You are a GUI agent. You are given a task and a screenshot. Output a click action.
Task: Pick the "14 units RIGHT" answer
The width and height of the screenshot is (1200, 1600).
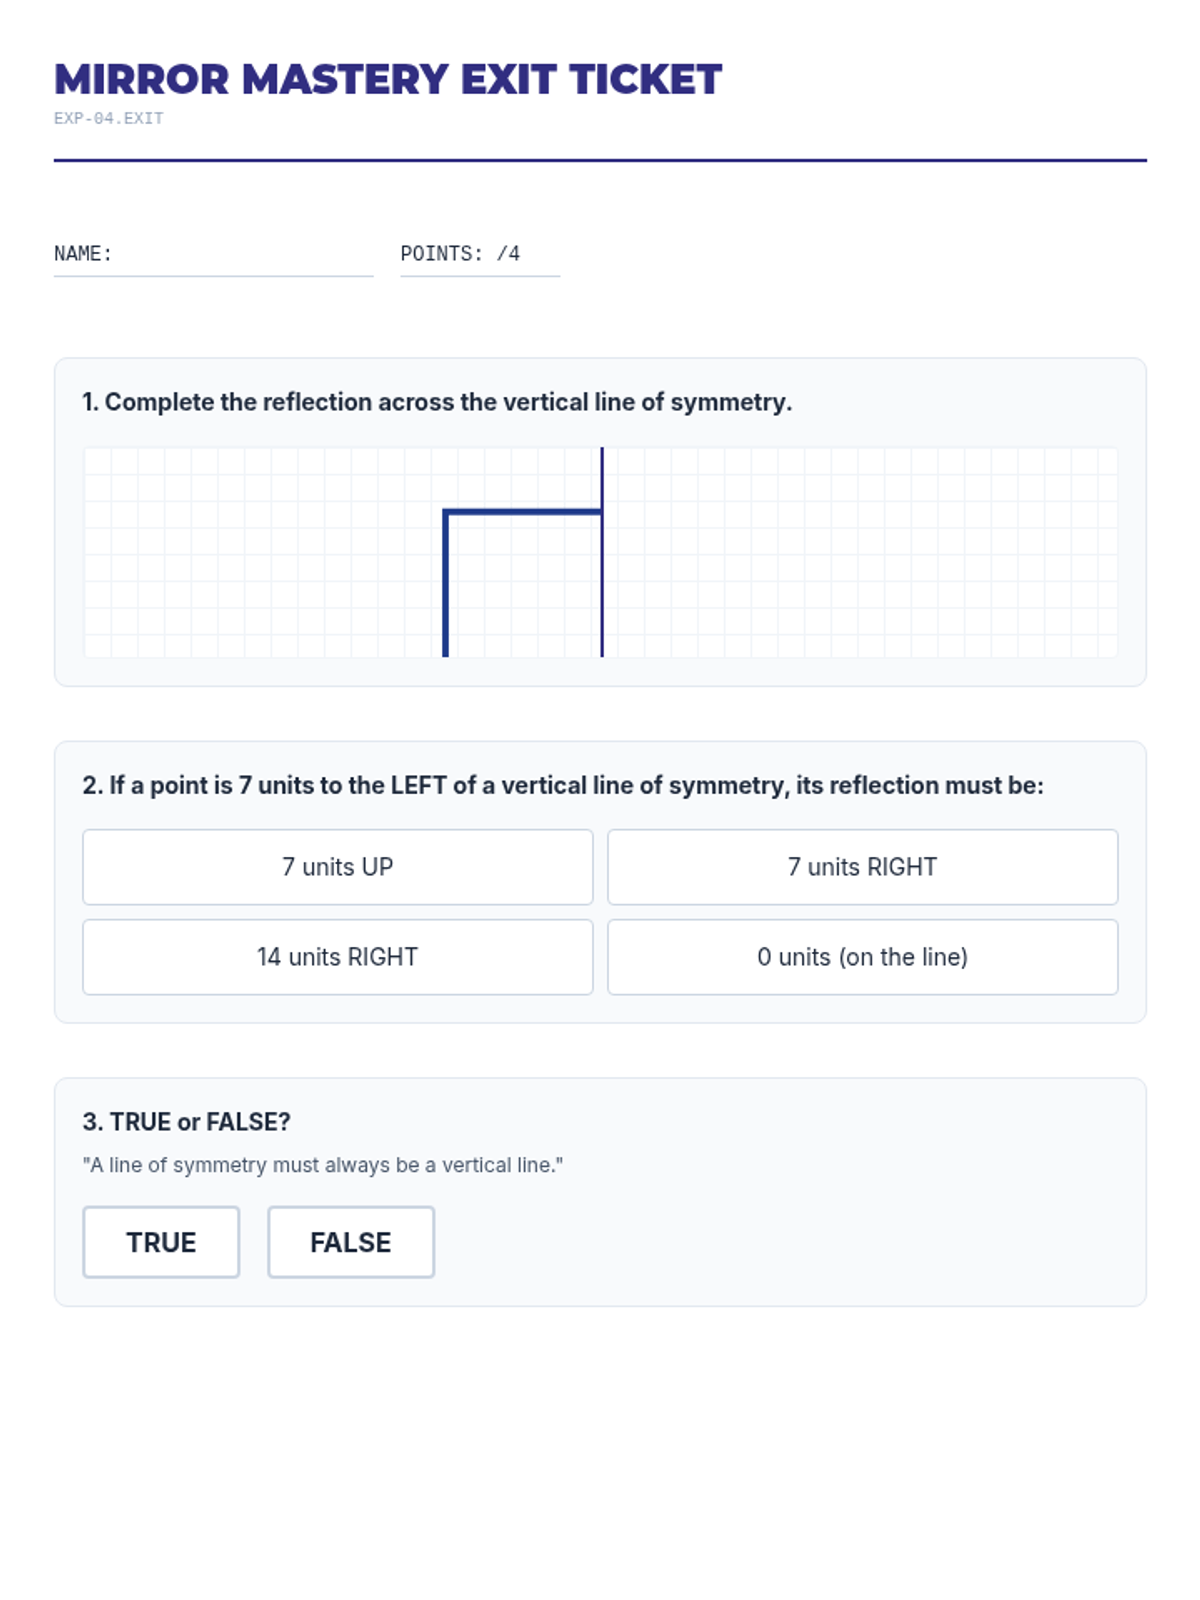pyautogui.click(x=337, y=957)
